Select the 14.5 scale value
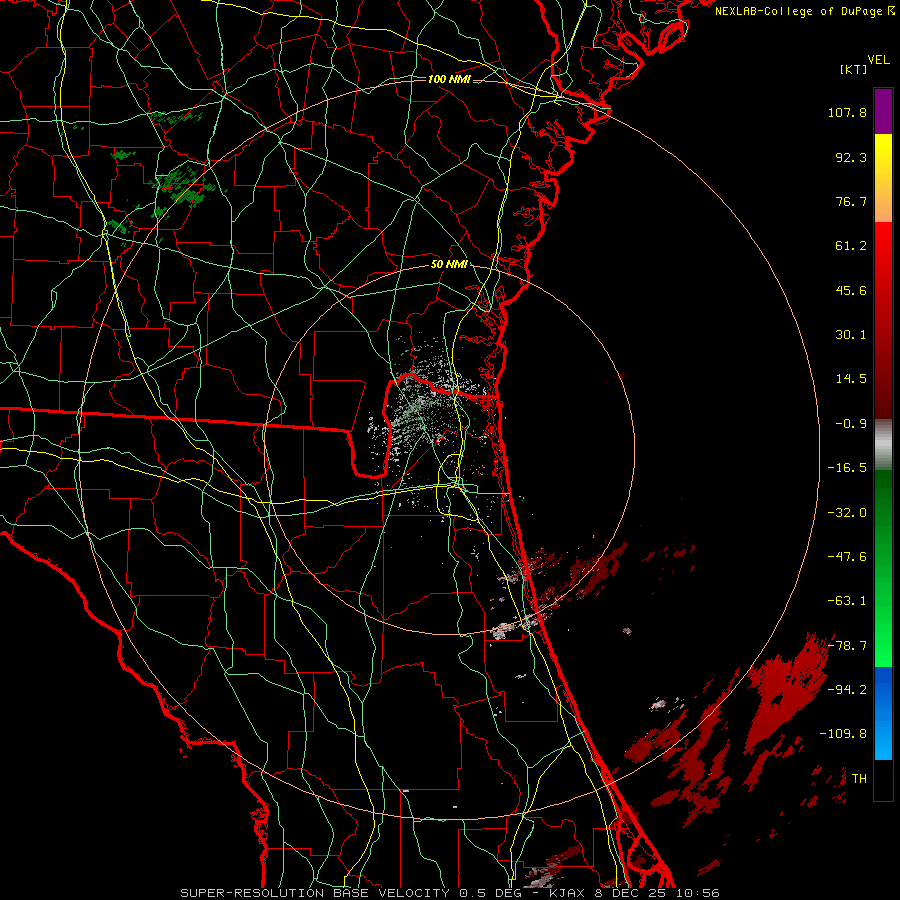The width and height of the screenshot is (900, 900). (x=851, y=379)
